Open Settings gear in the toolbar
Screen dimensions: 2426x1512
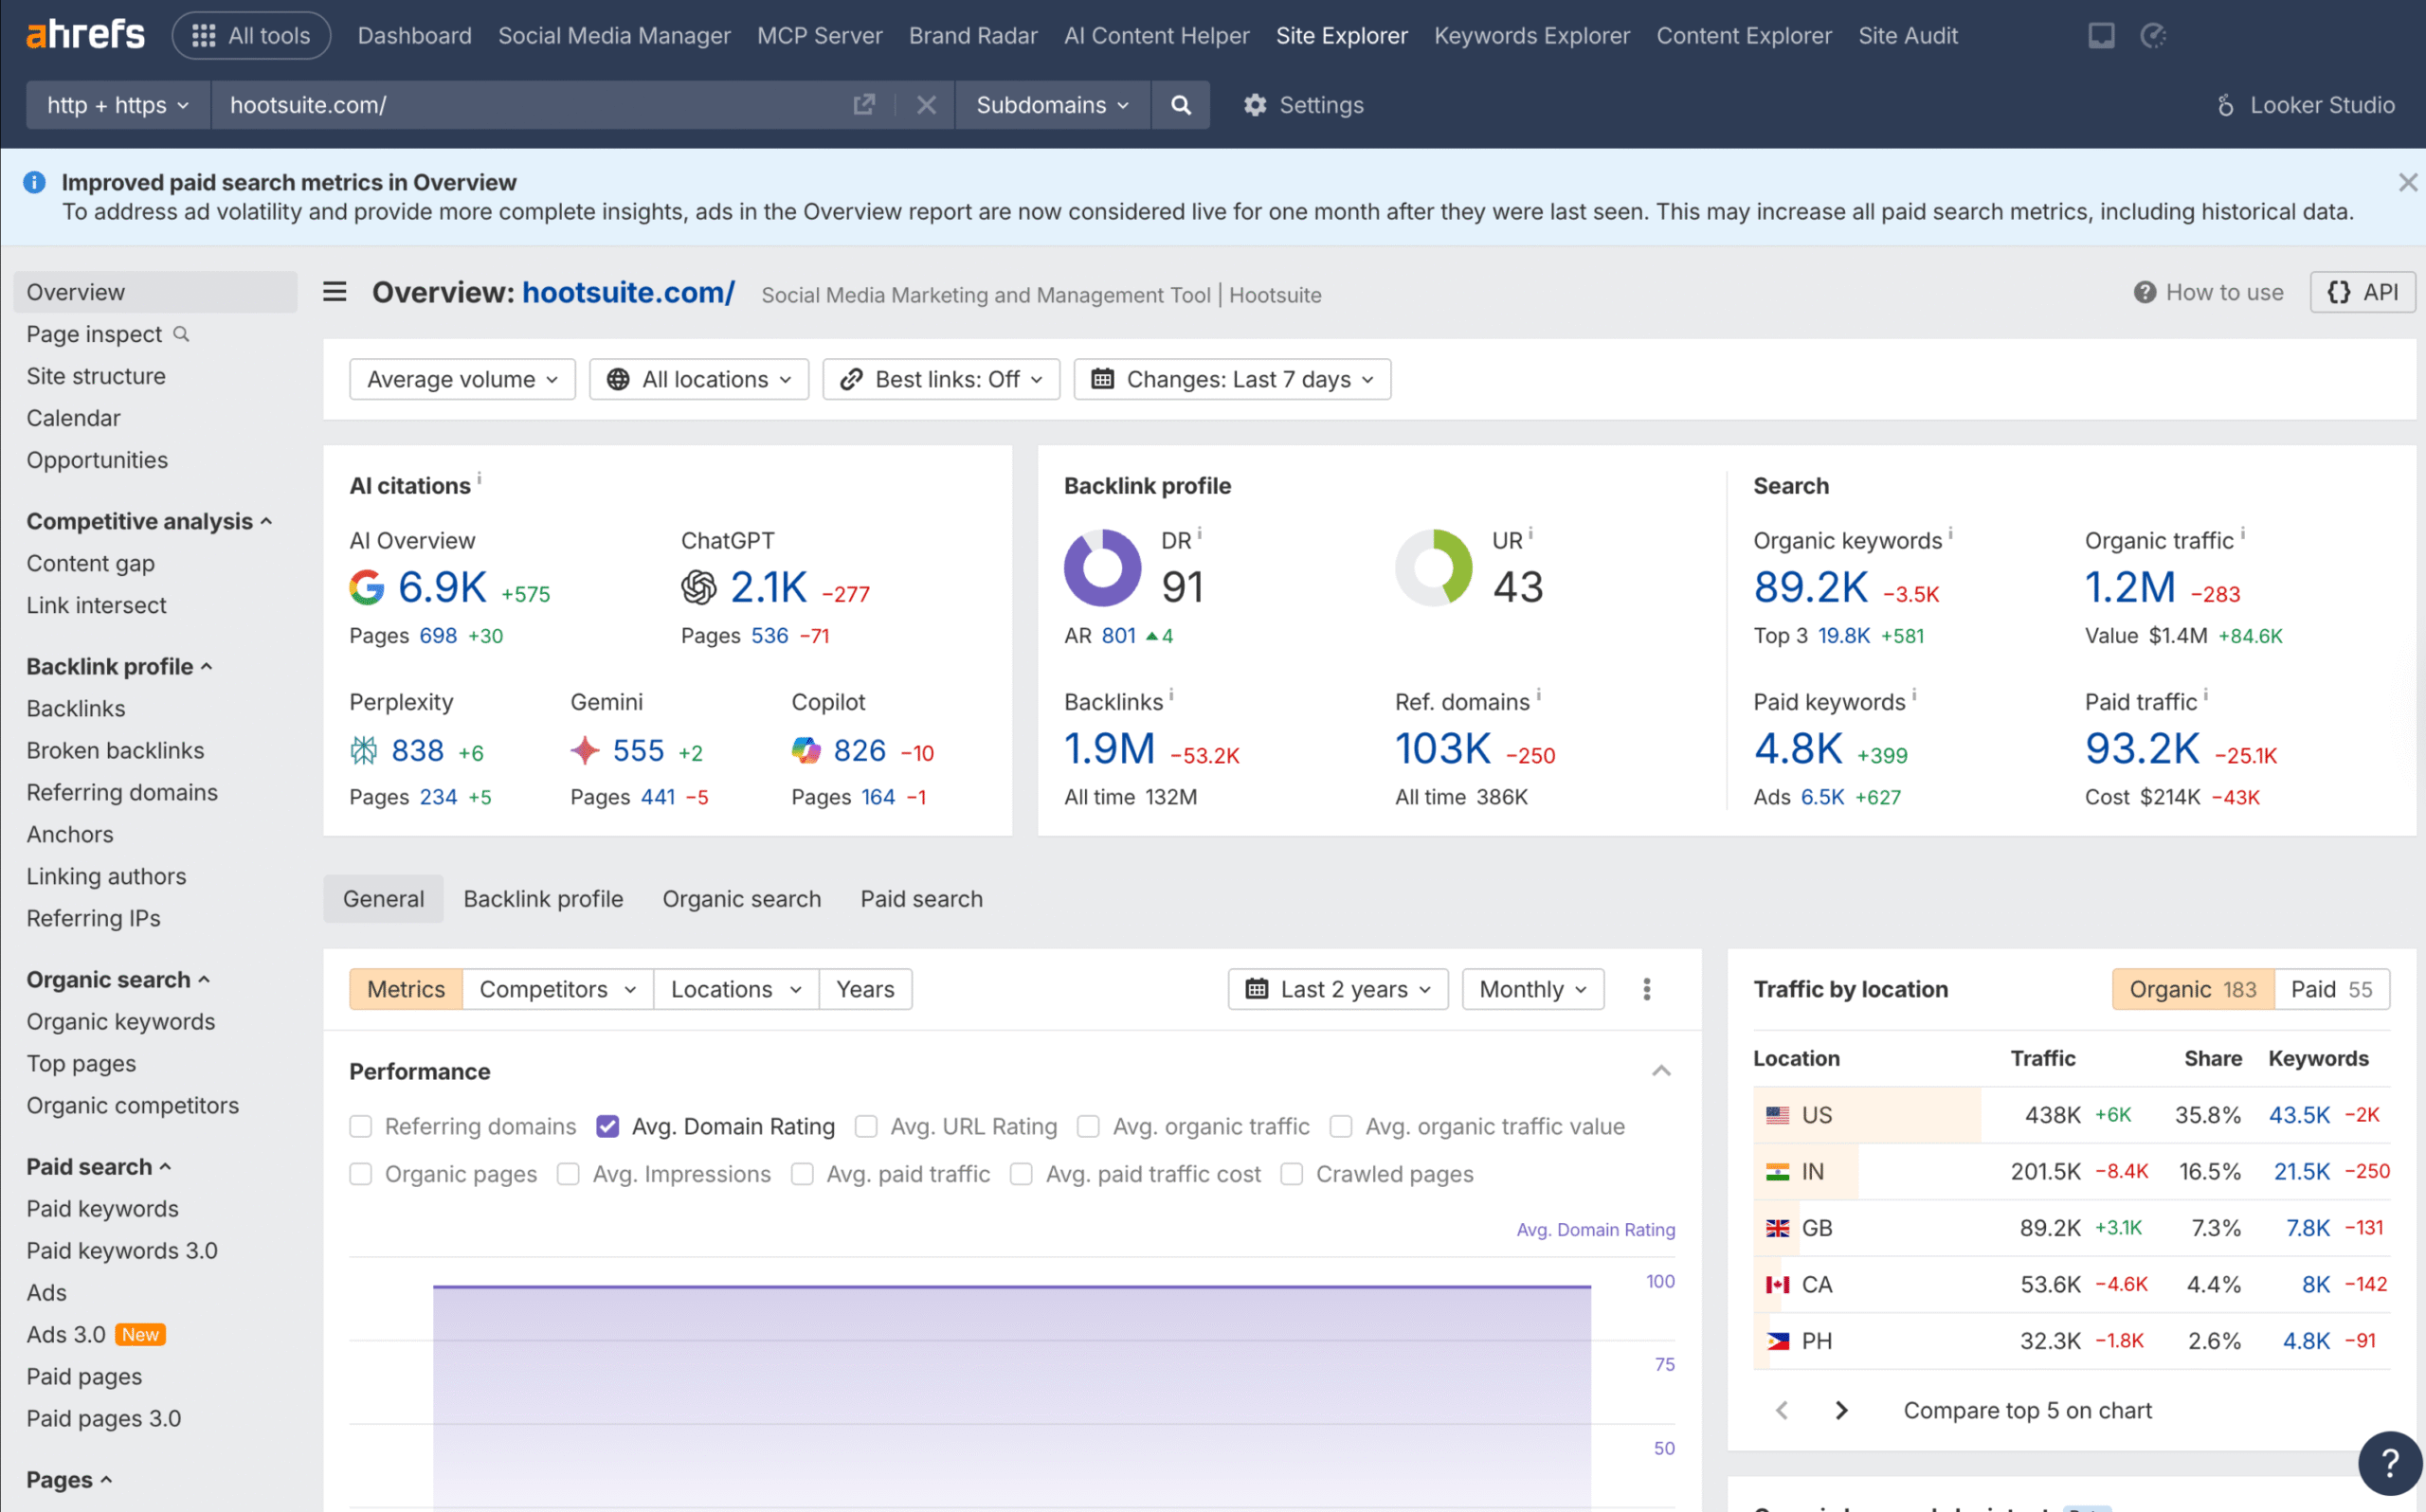click(1303, 105)
